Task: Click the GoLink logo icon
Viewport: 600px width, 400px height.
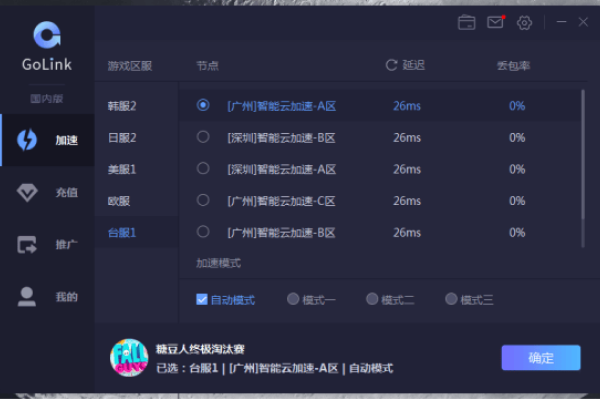Action: (47, 35)
